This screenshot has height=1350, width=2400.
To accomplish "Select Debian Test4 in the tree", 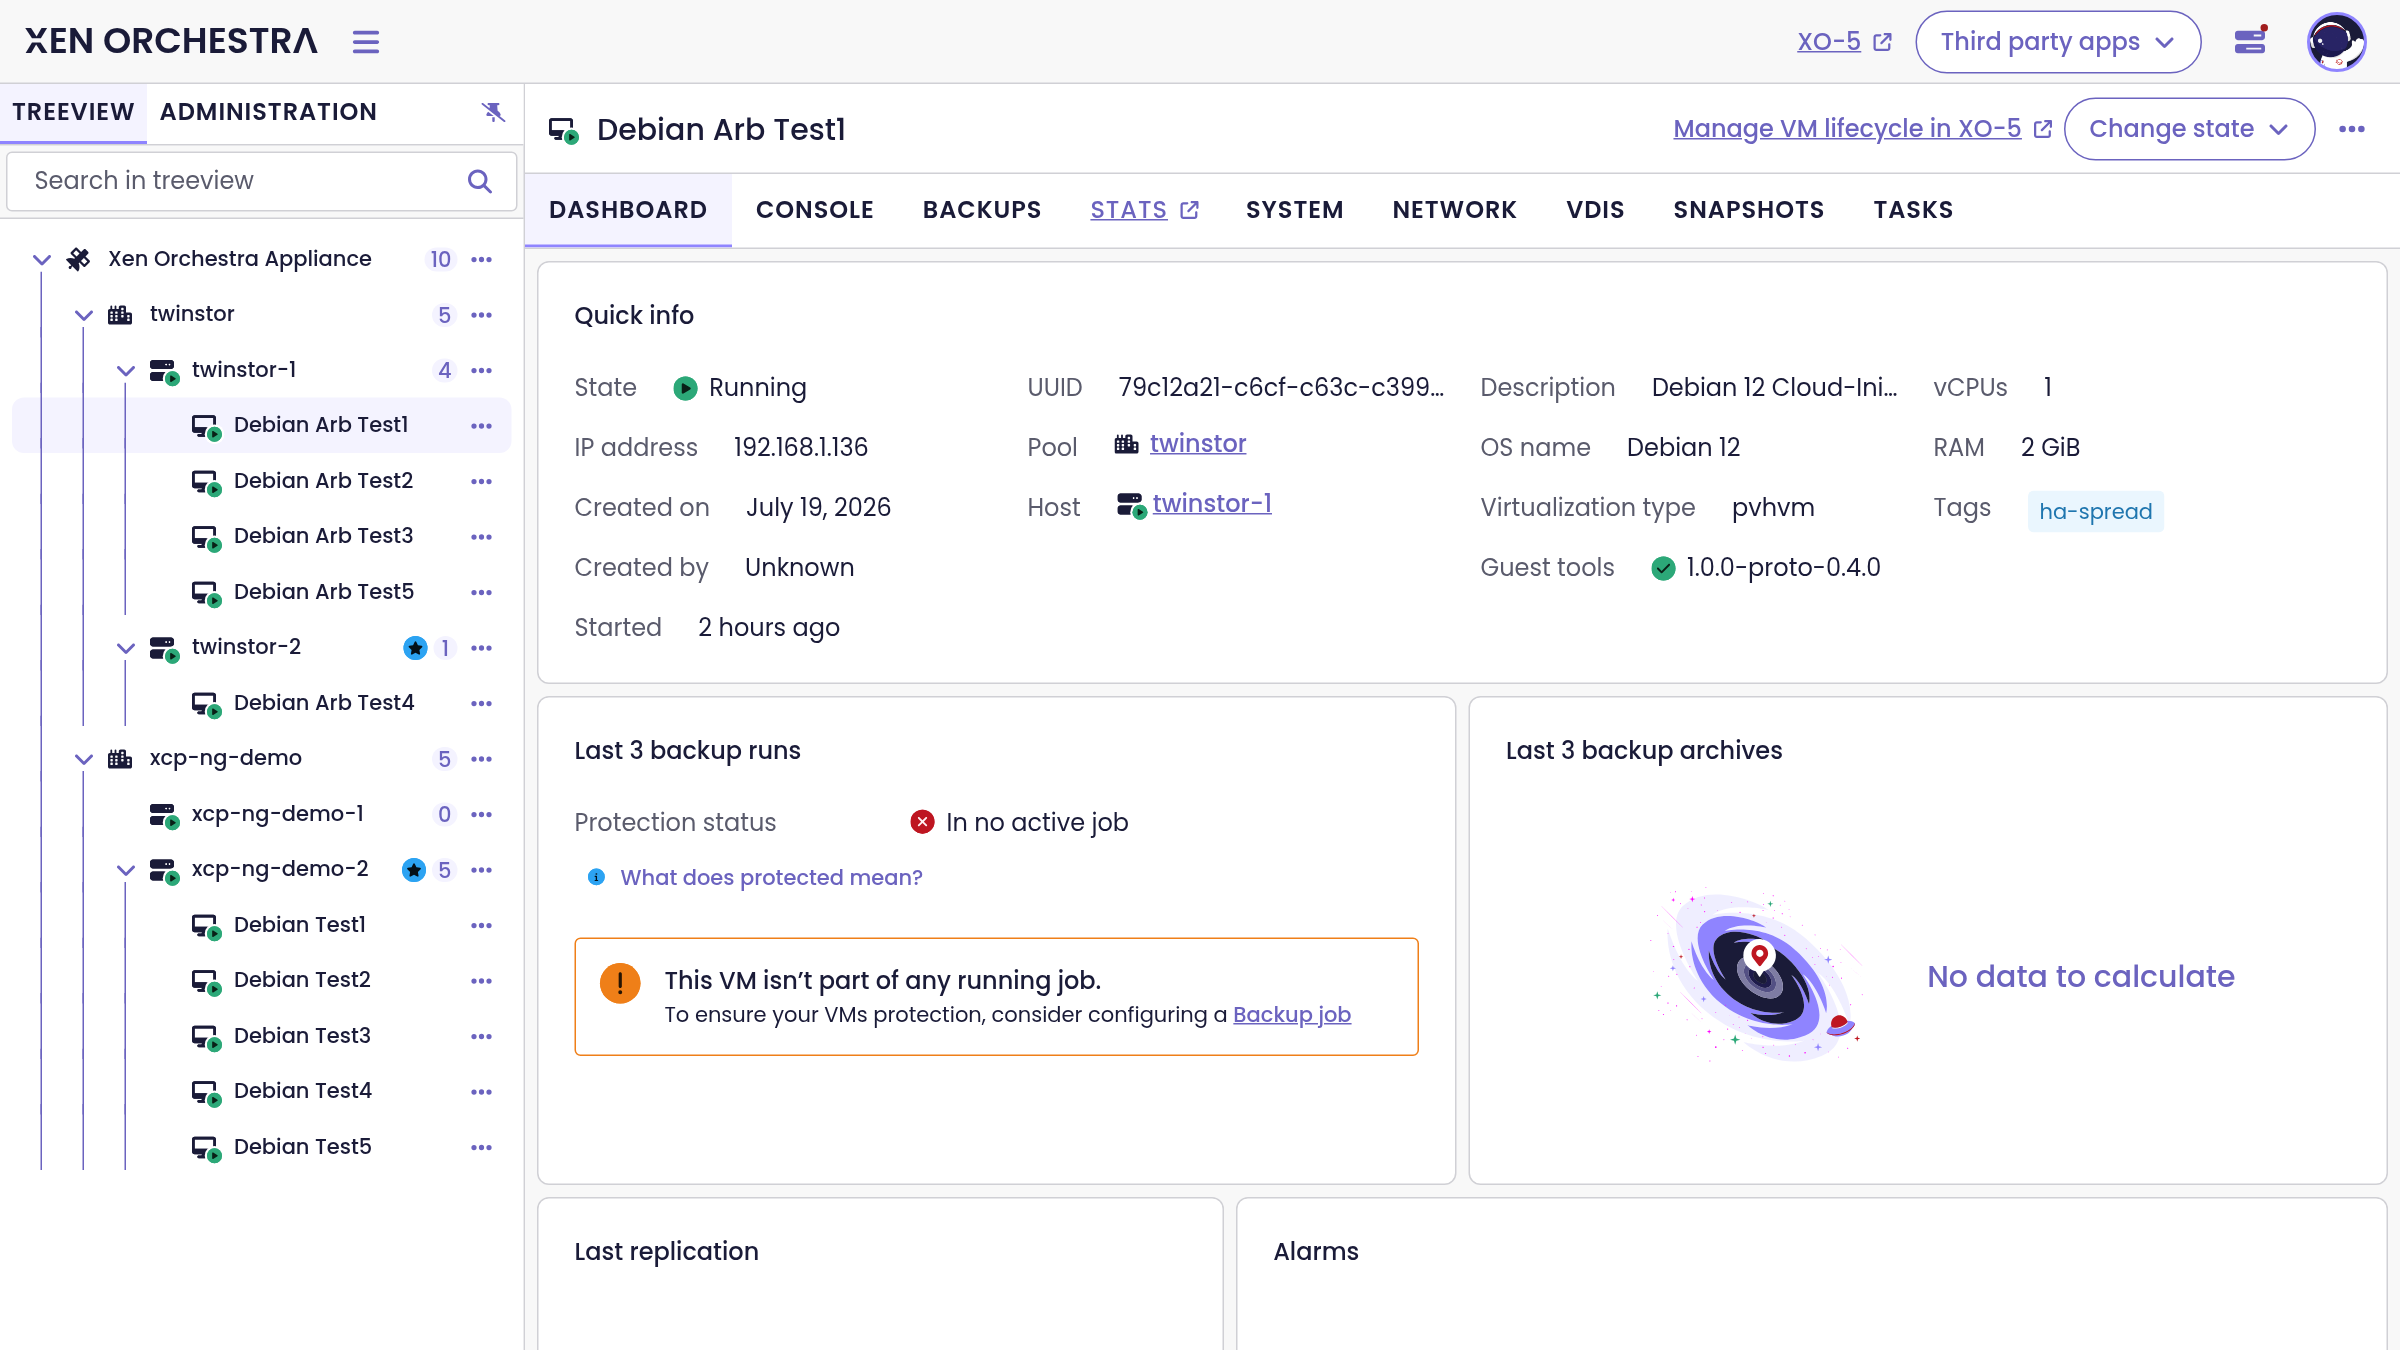I will pyautogui.click(x=262, y=1091).
